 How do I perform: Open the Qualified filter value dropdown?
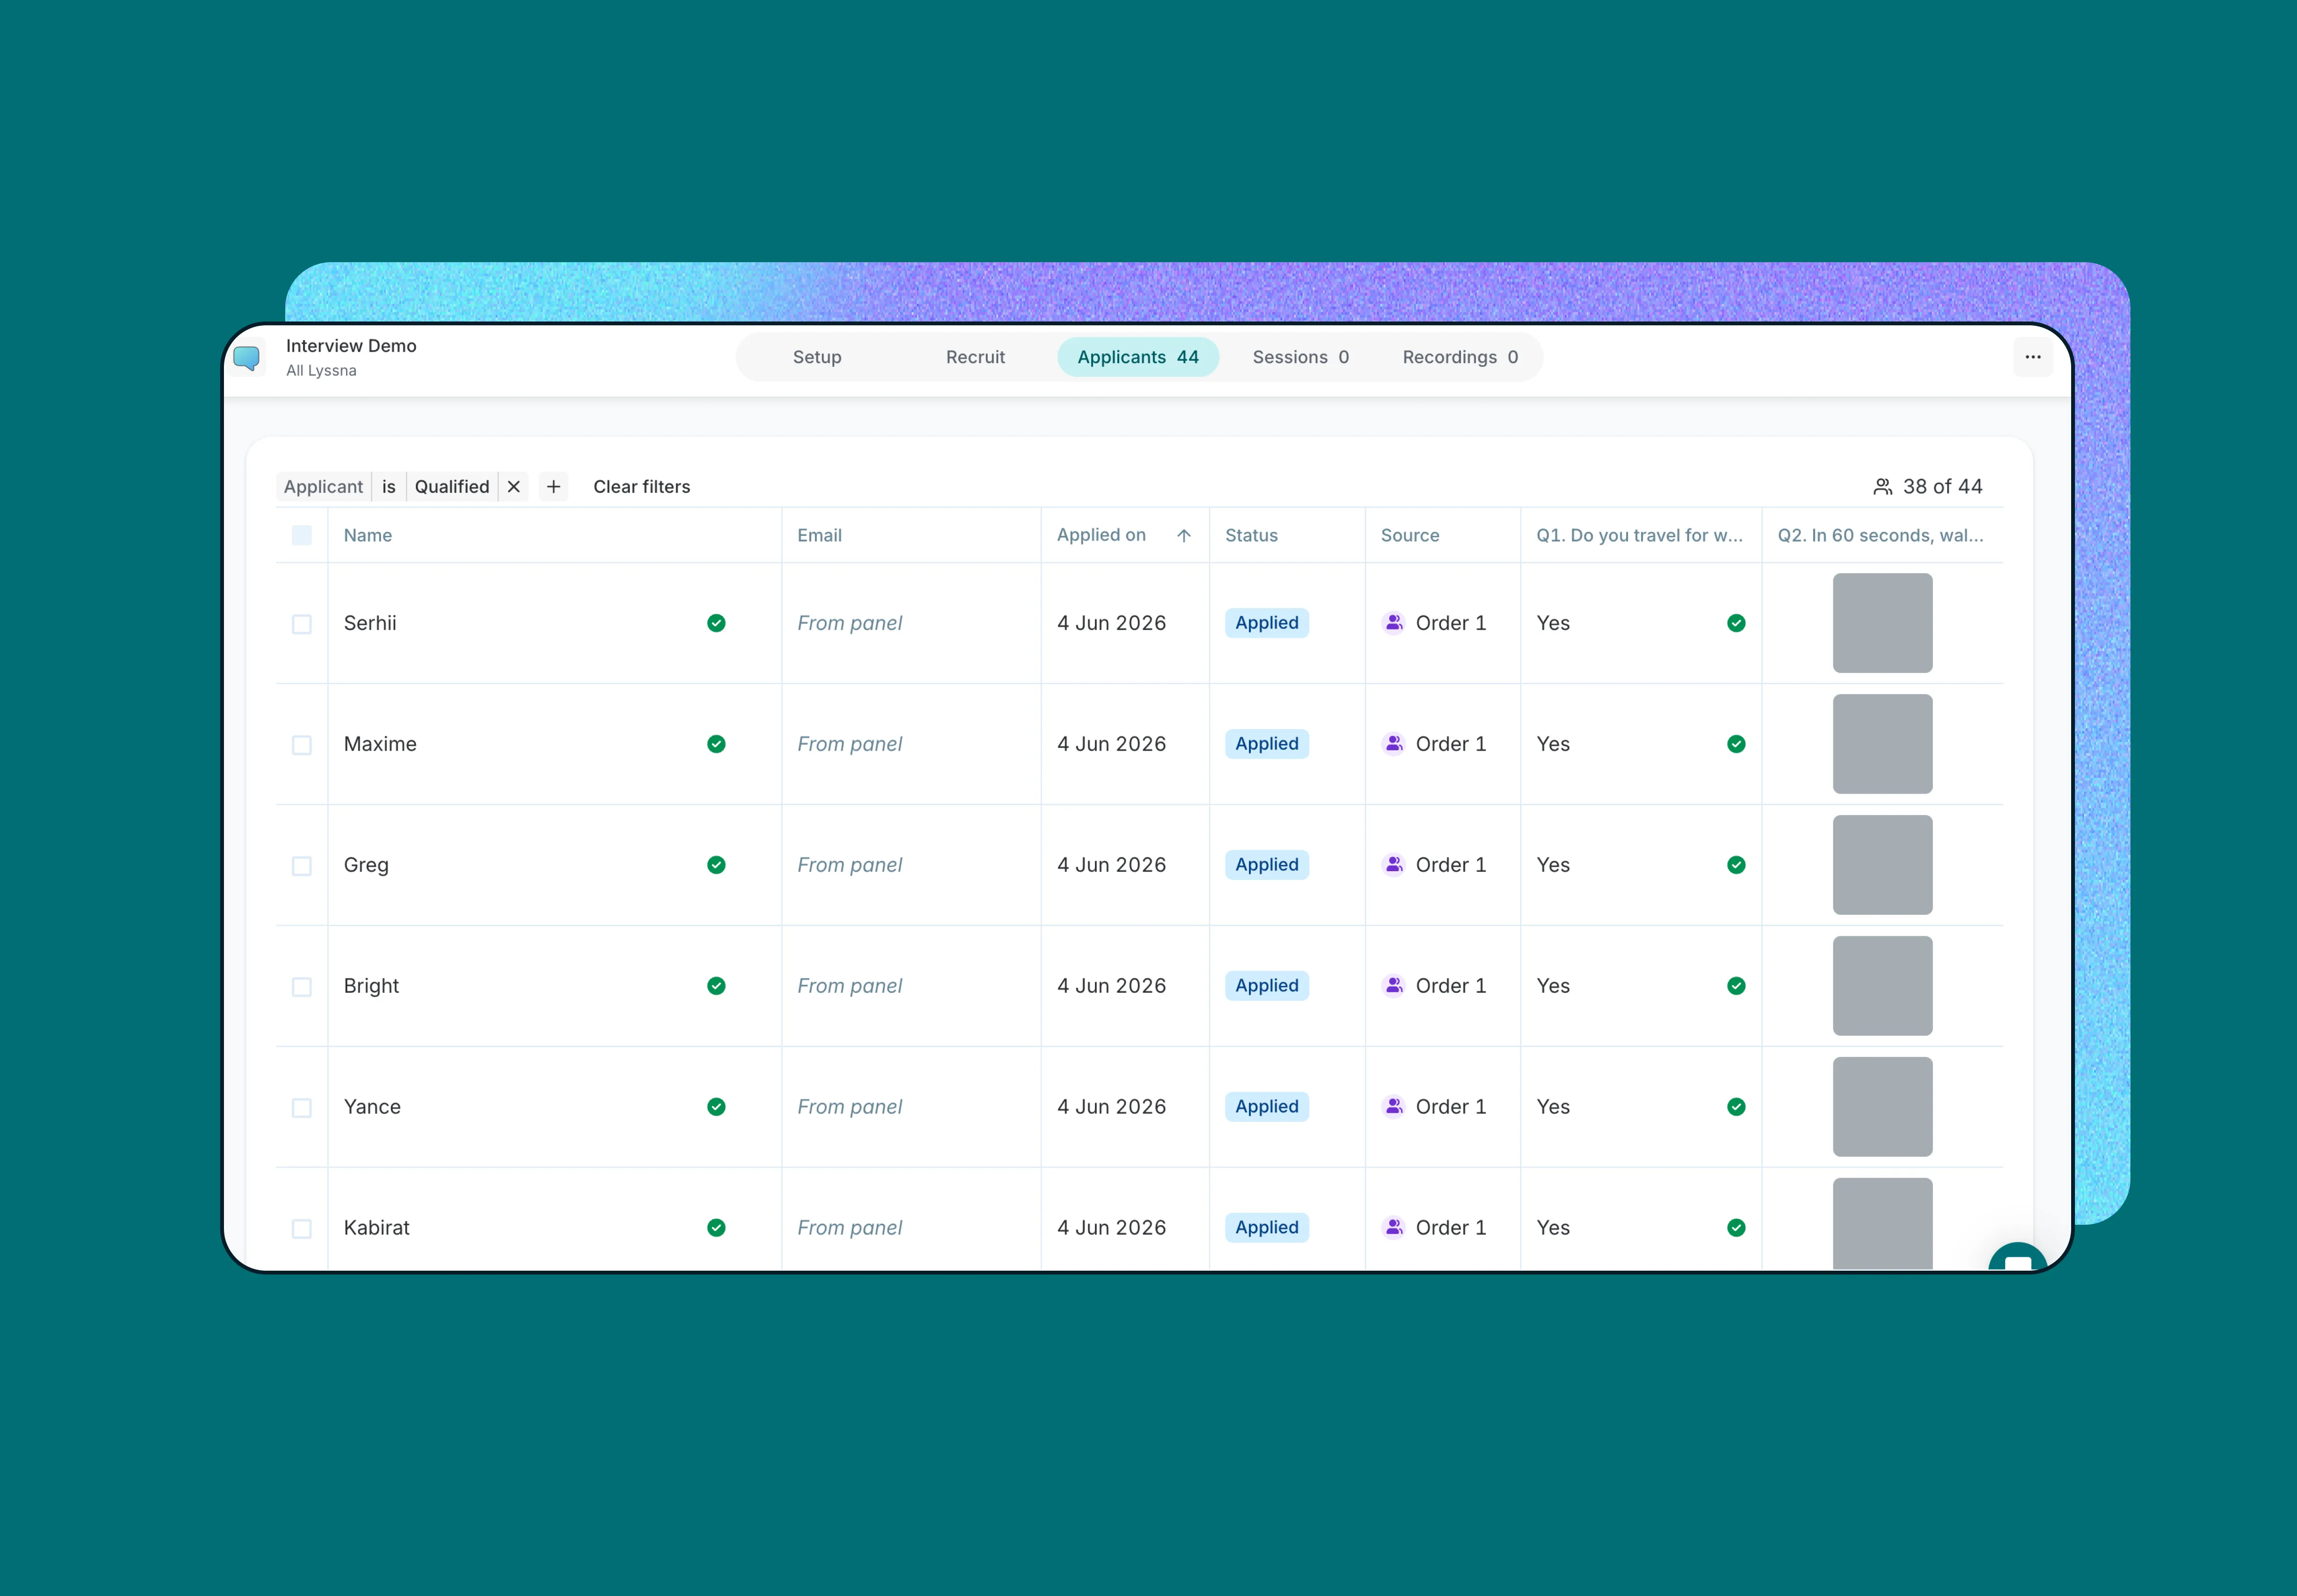pyautogui.click(x=452, y=487)
